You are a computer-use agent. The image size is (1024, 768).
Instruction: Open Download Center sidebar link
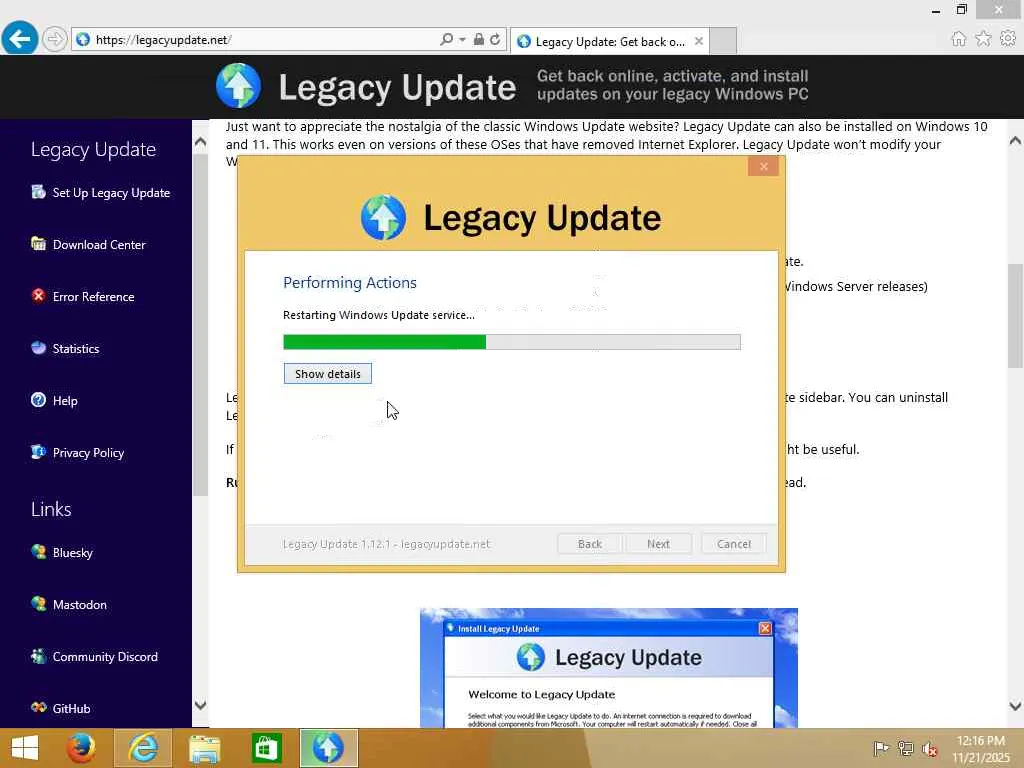click(x=99, y=245)
